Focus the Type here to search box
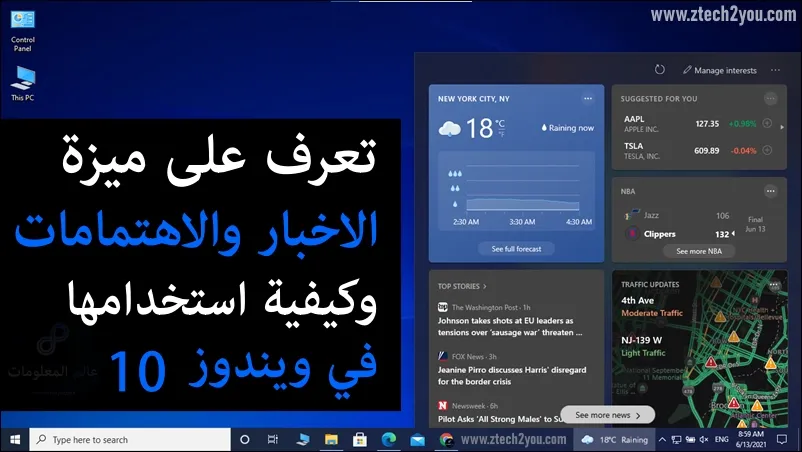 click(130, 440)
